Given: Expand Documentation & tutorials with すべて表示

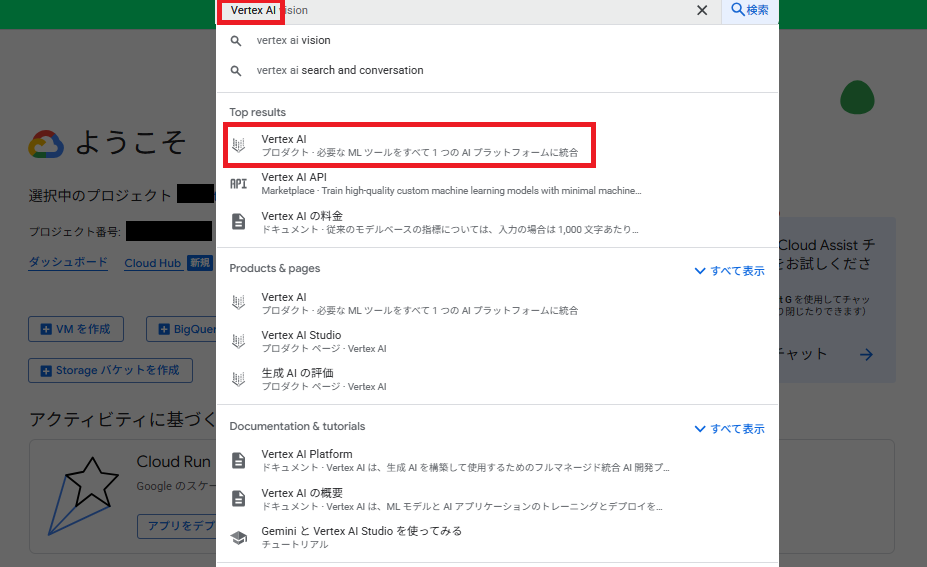Looking at the screenshot, I should coord(729,429).
